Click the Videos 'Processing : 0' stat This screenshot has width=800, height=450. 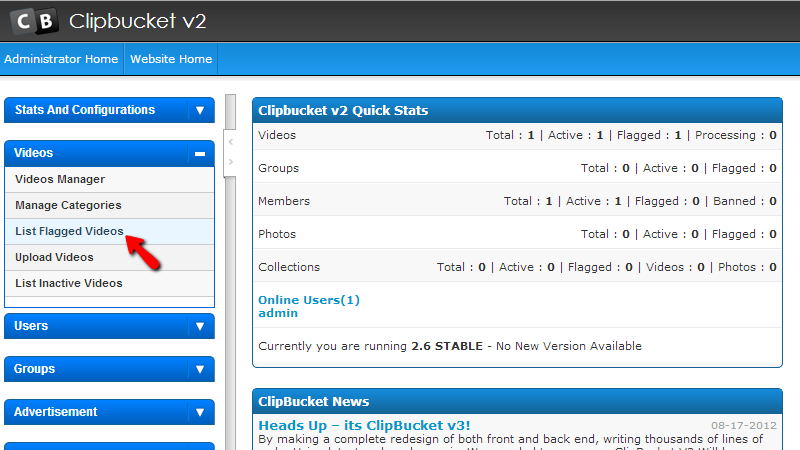(736, 135)
